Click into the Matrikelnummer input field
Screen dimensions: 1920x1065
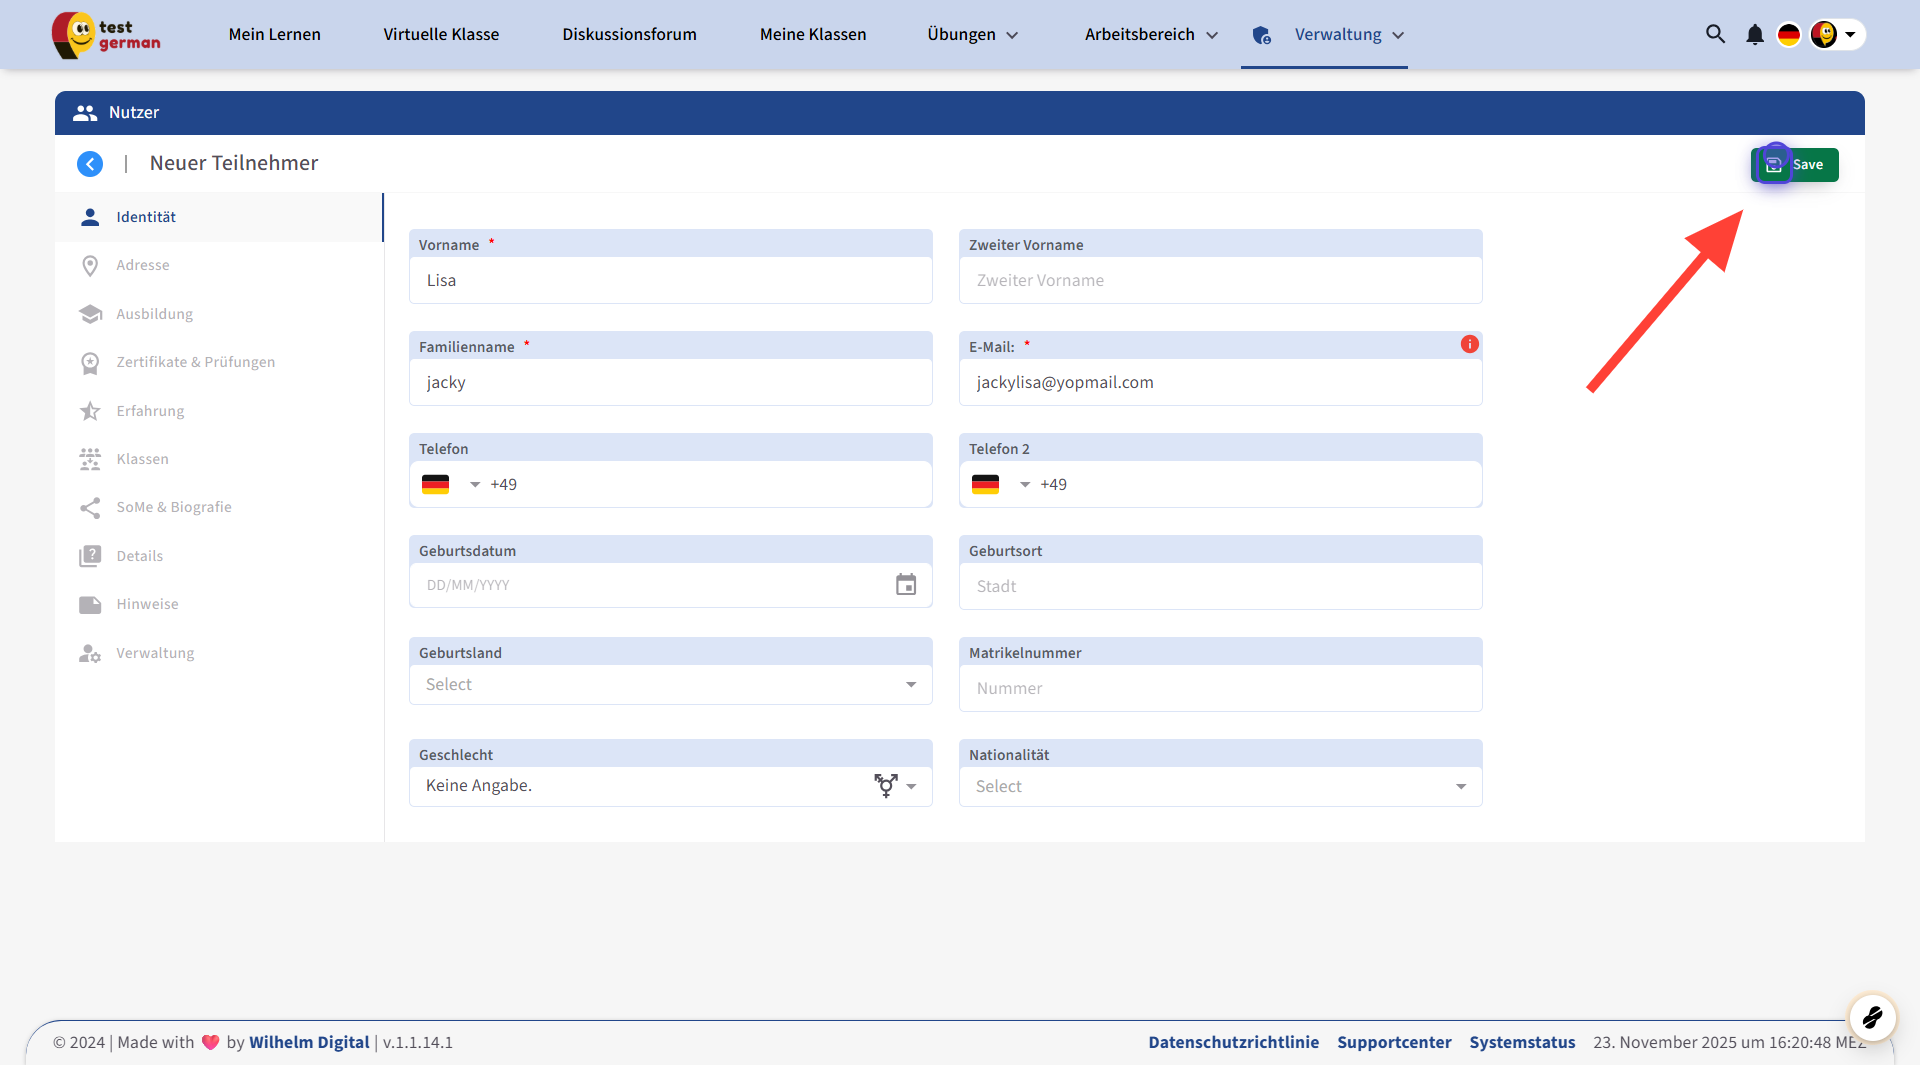(x=1220, y=688)
